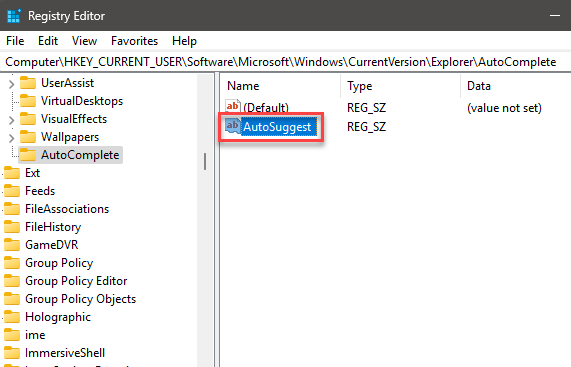Select the VisualEffects key label
This screenshot has width=571, height=367.
pyautogui.click(x=74, y=119)
